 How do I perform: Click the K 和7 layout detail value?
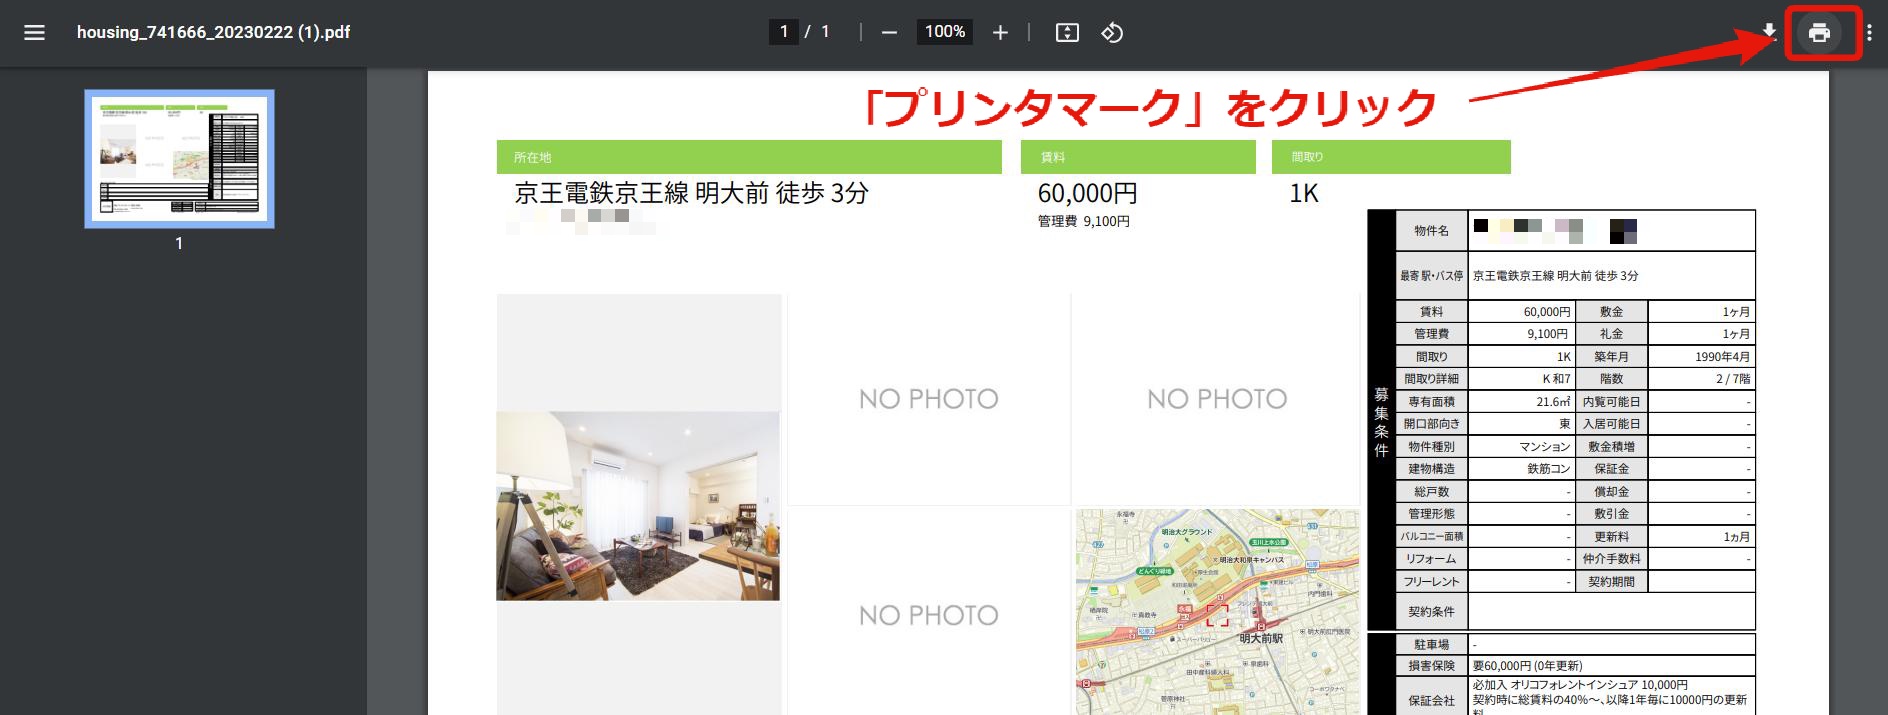pos(1556,379)
